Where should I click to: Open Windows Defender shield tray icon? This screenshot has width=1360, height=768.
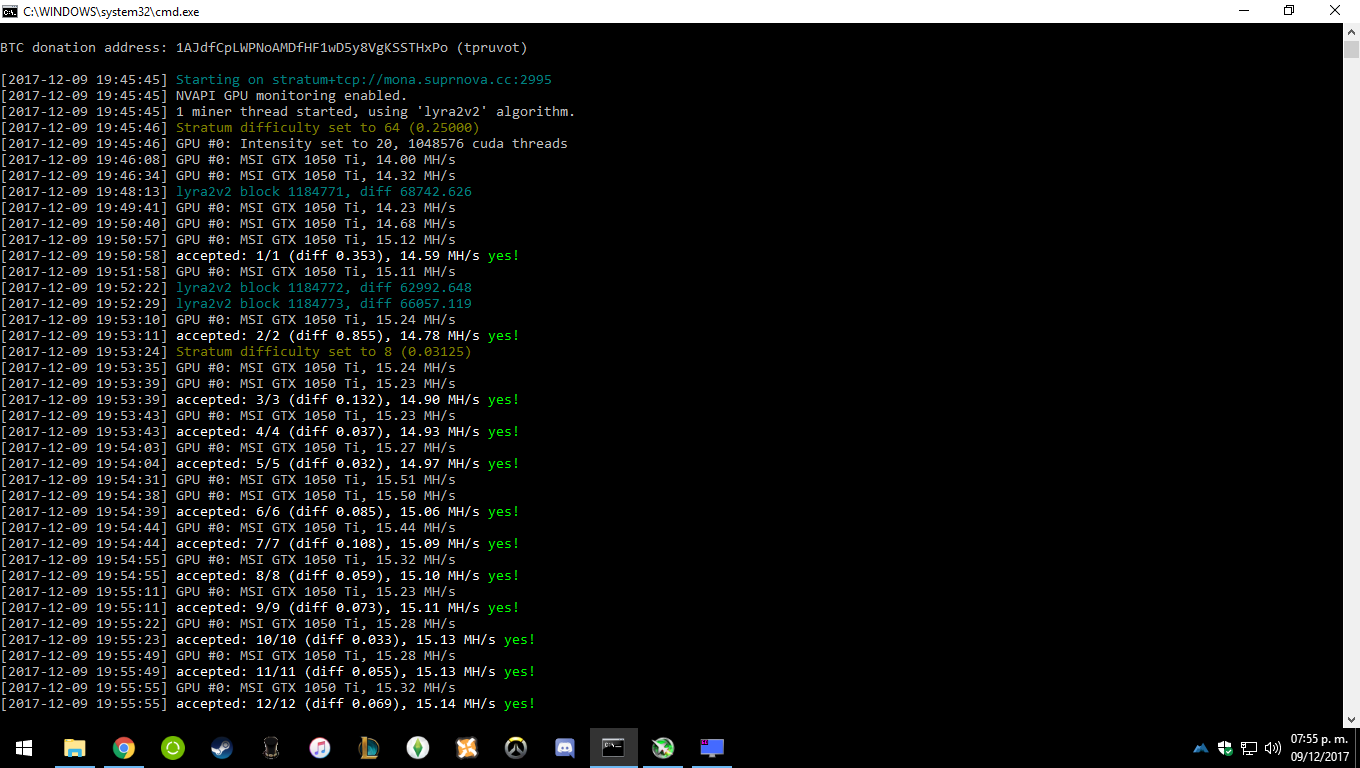click(1226, 748)
